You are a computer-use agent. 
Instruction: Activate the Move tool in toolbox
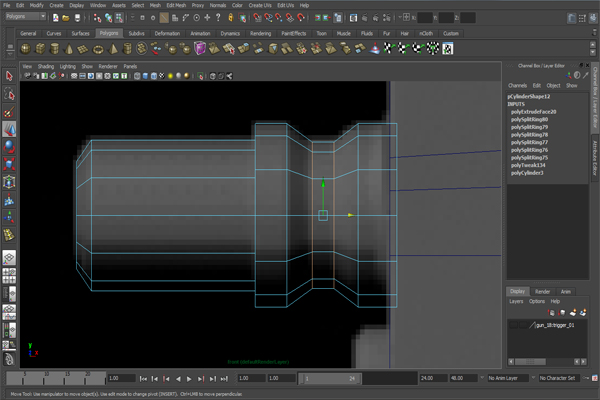pyautogui.click(x=9, y=129)
